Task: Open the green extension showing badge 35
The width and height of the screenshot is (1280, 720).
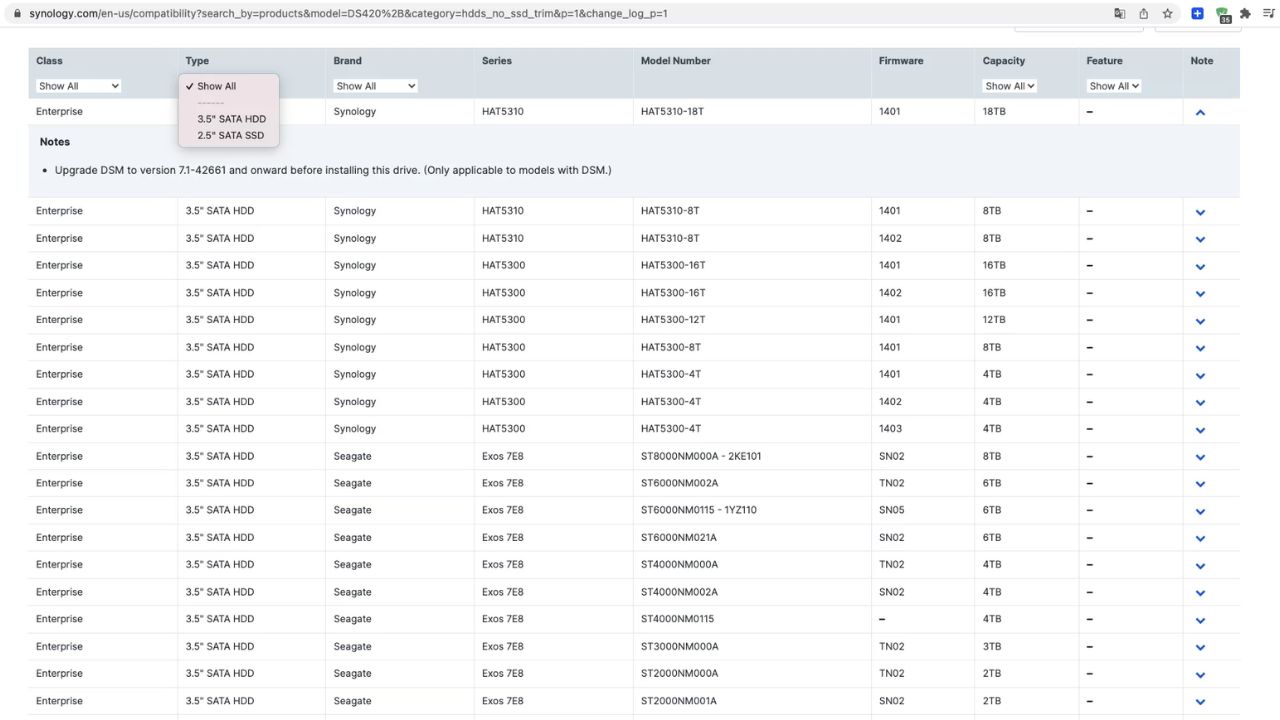Action: tap(1222, 13)
